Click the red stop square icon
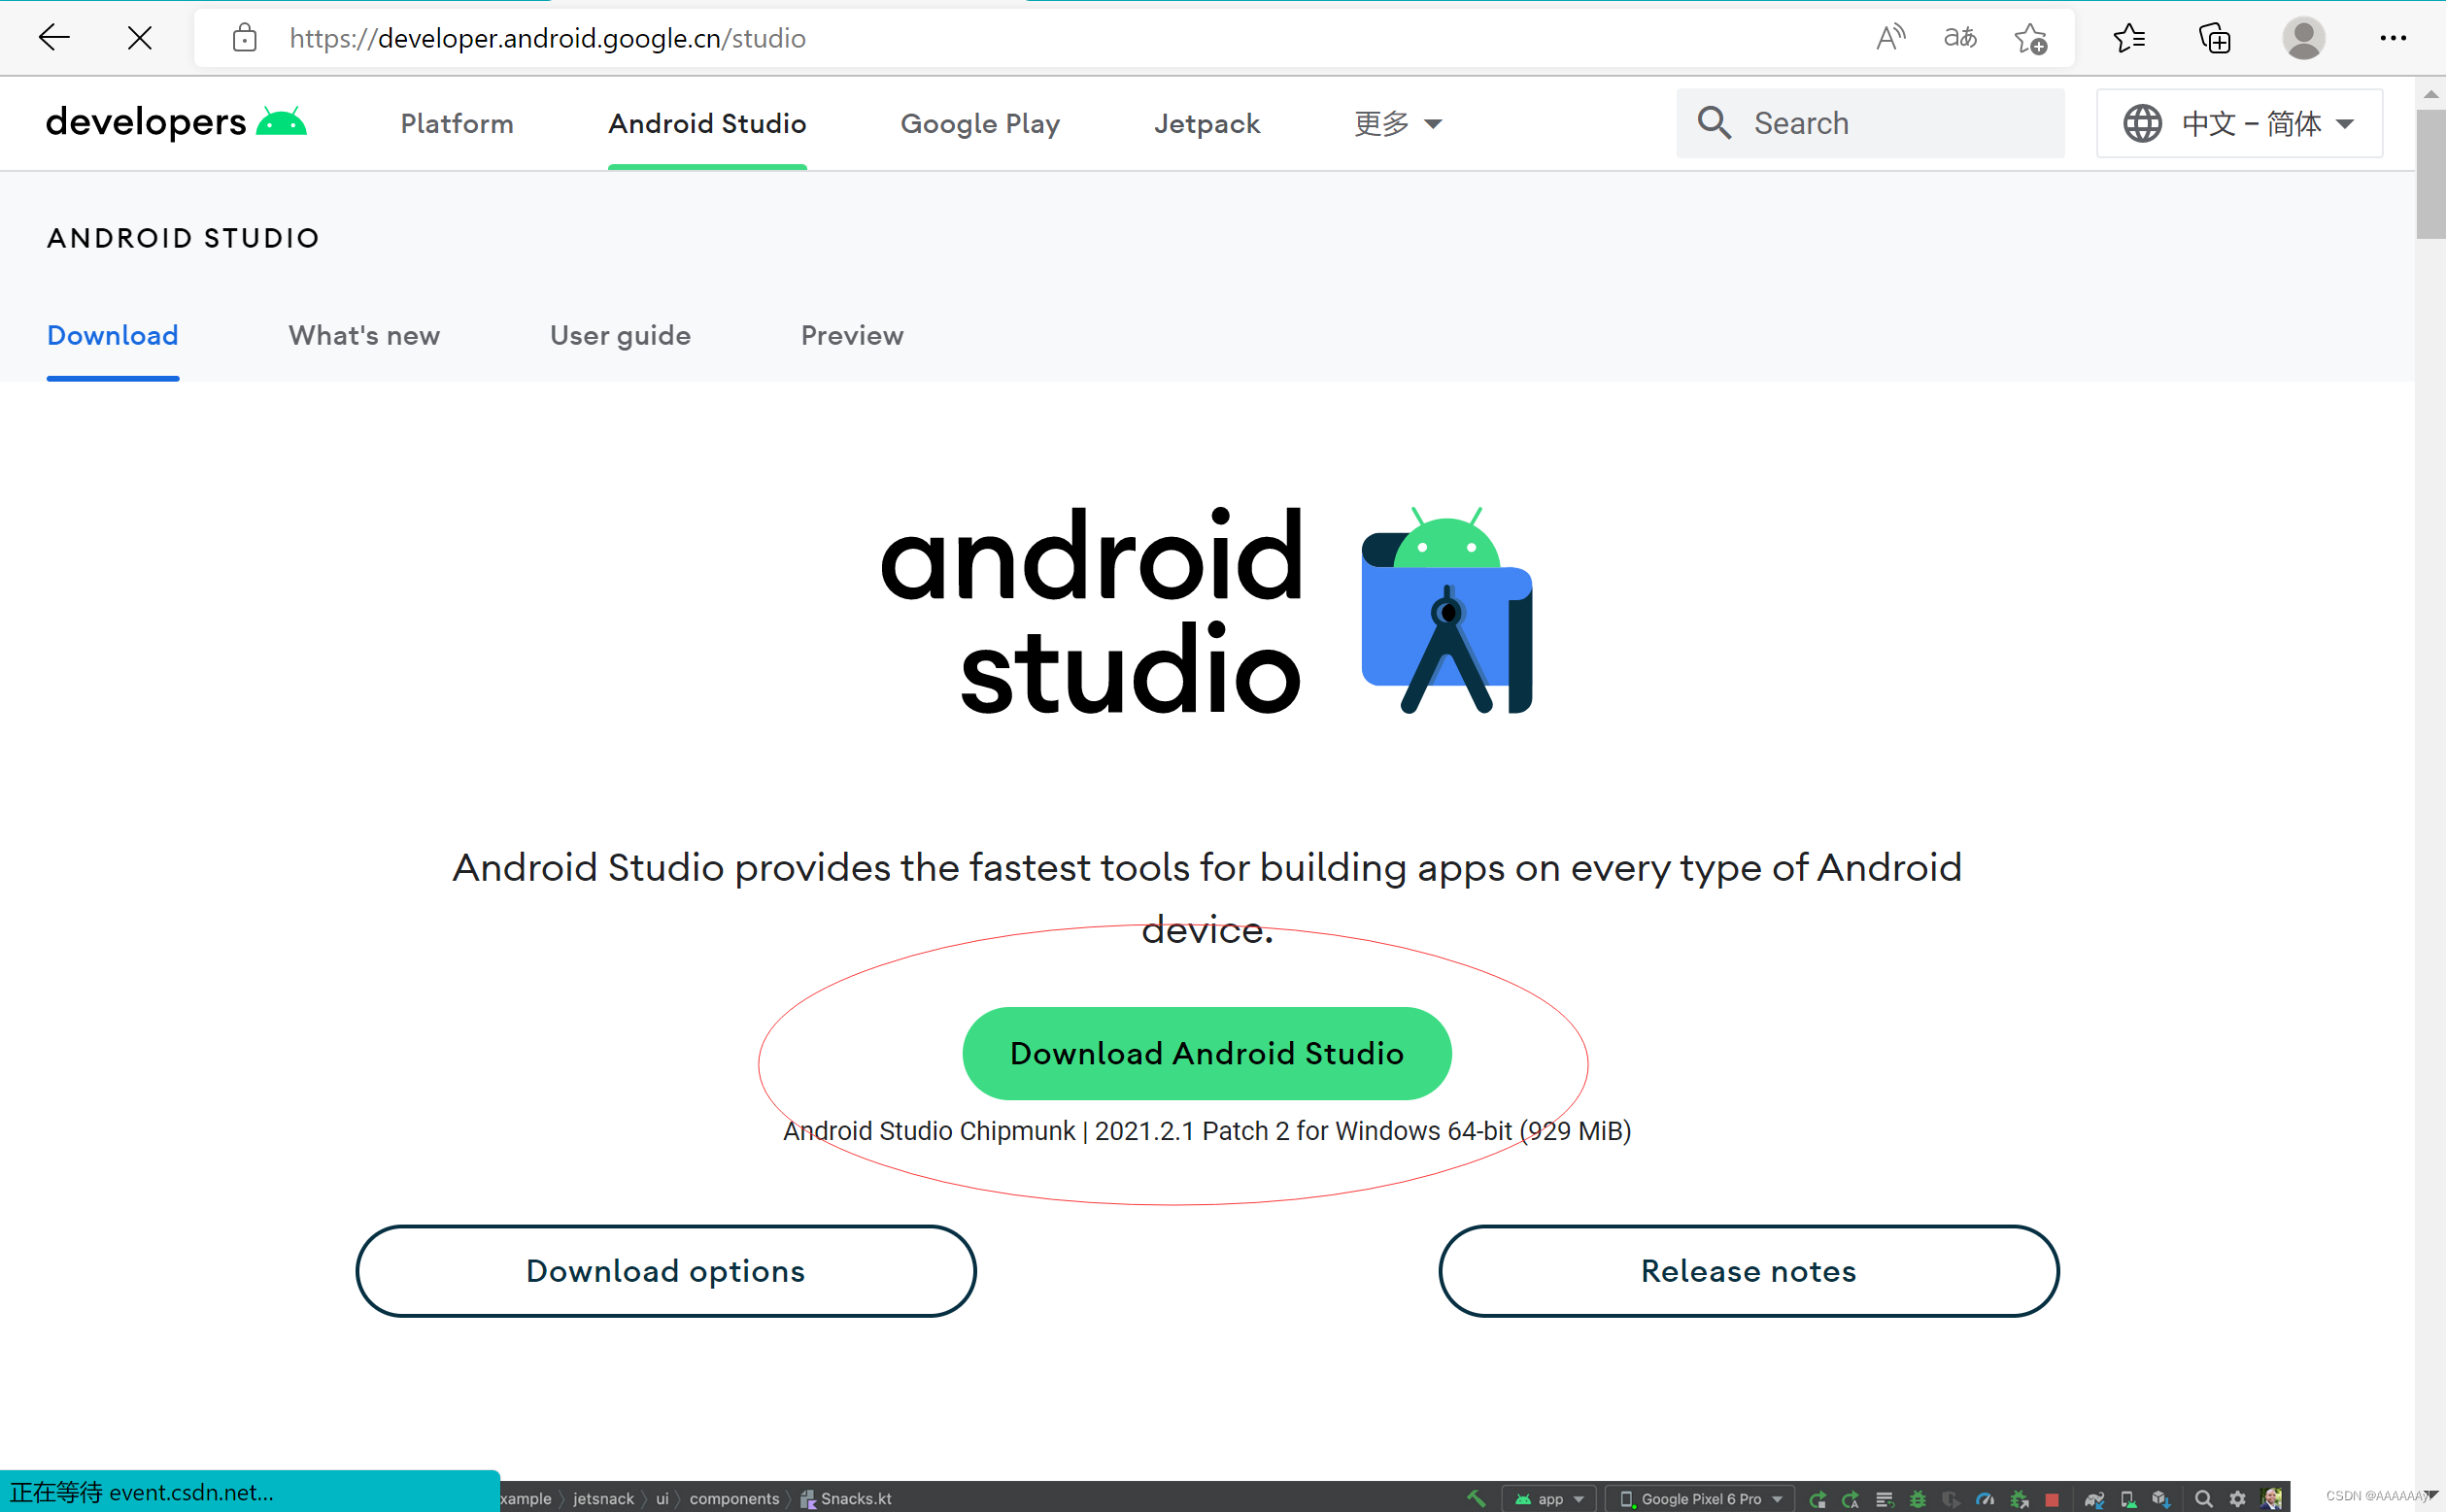Screen dimensions: 2446x1512 tap(2052, 1499)
